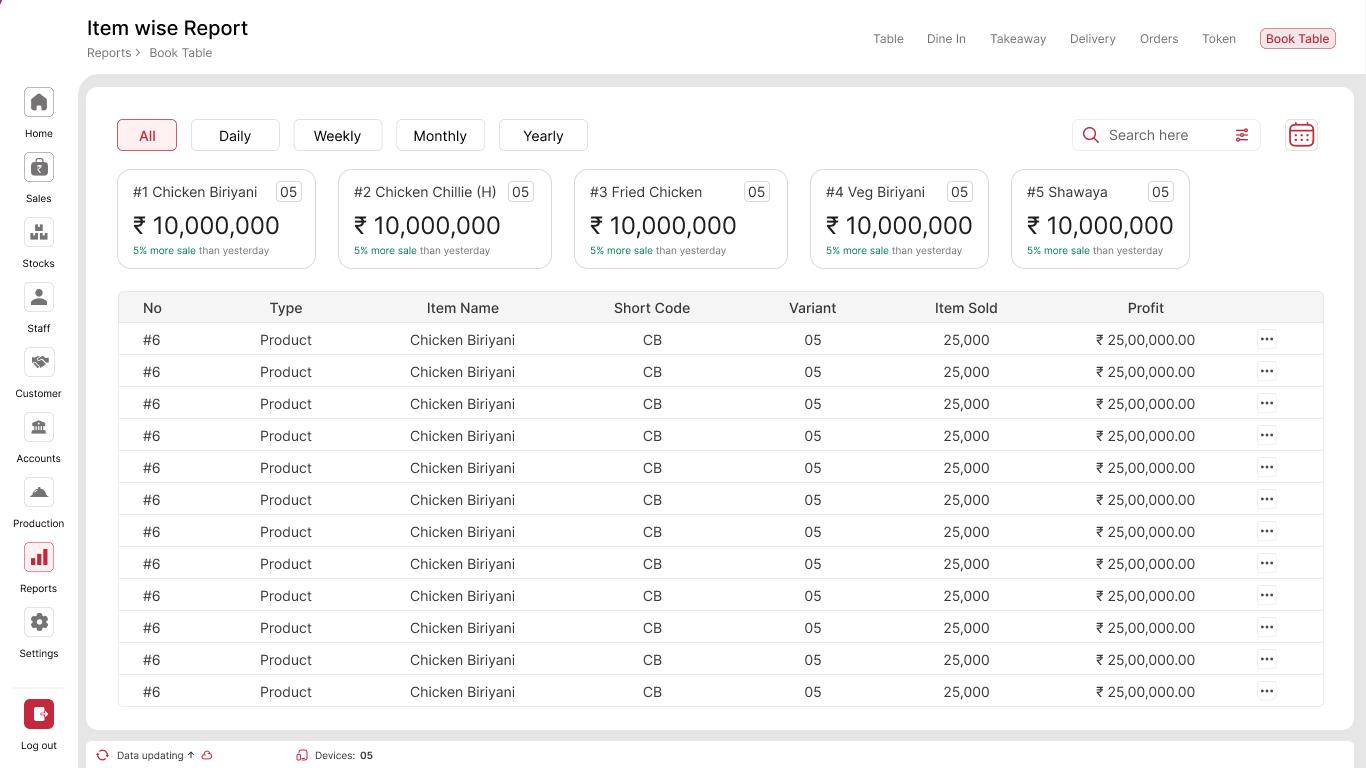This screenshot has height=768, width=1366.
Task: Switch to the Weekly filter
Action: 337,136
